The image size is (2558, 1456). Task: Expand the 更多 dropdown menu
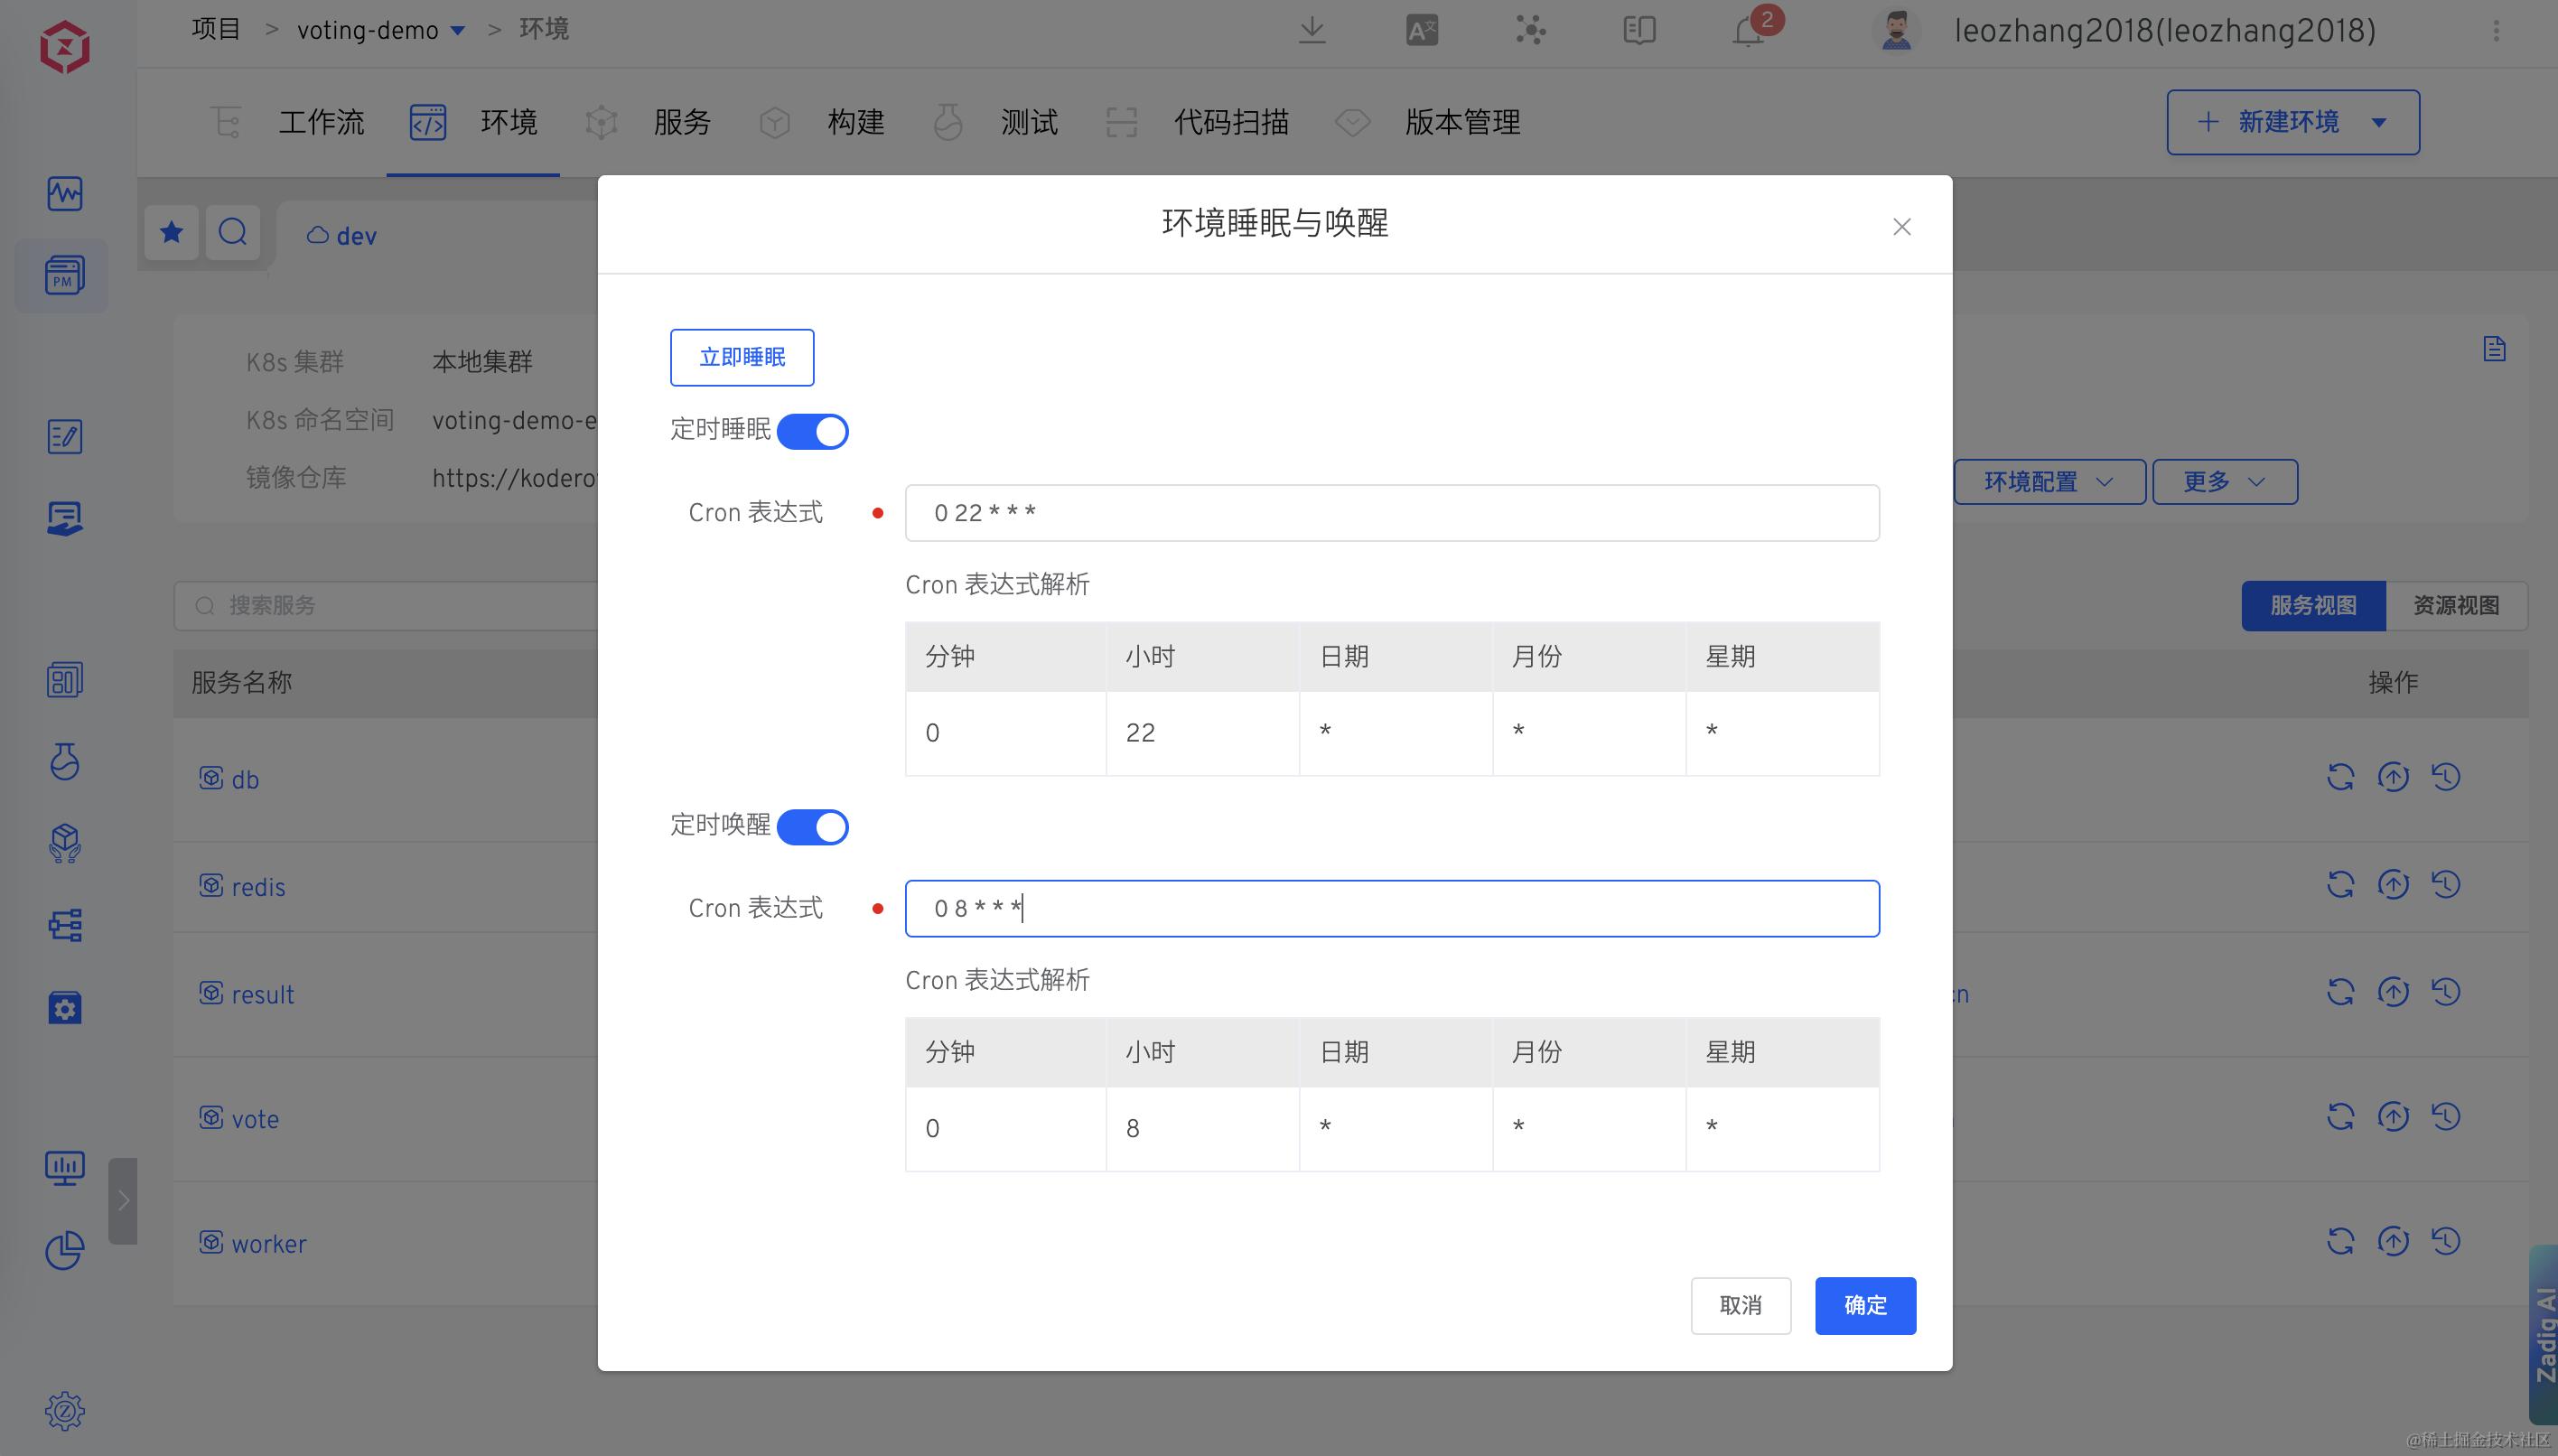[2224, 482]
